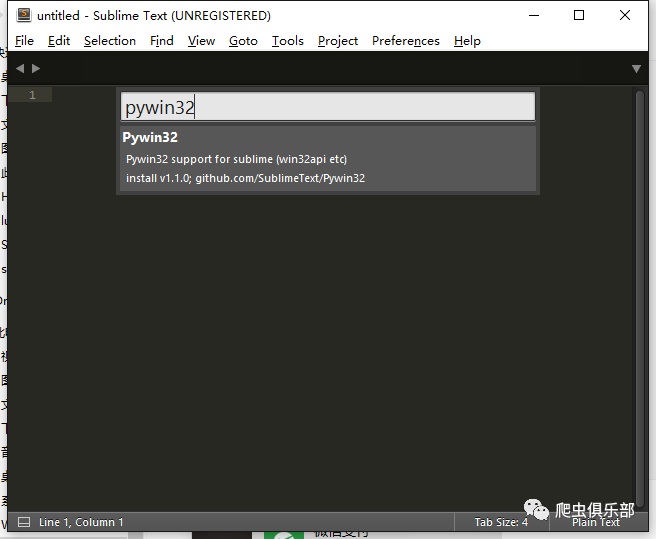
Task: Open the View menu
Action: (x=201, y=41)
